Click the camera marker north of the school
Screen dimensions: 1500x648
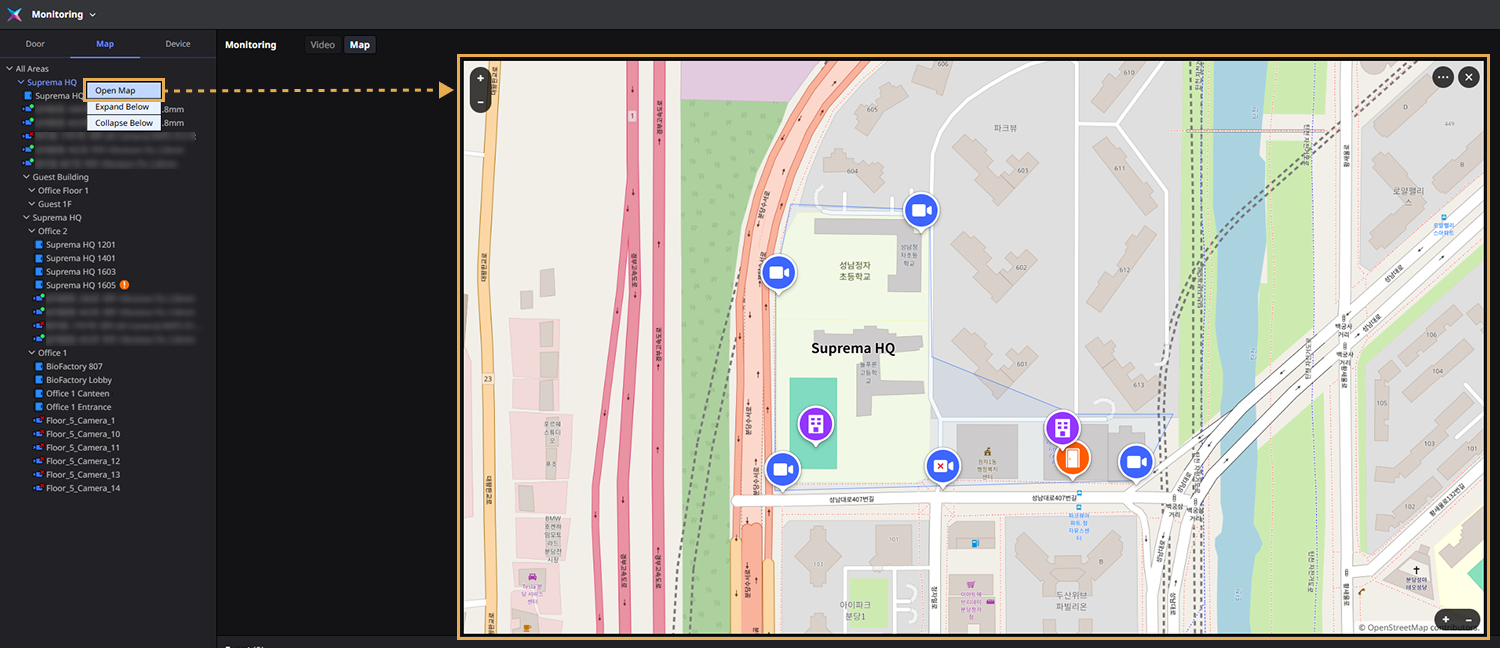pyautogui.click(x=921, y=211)
